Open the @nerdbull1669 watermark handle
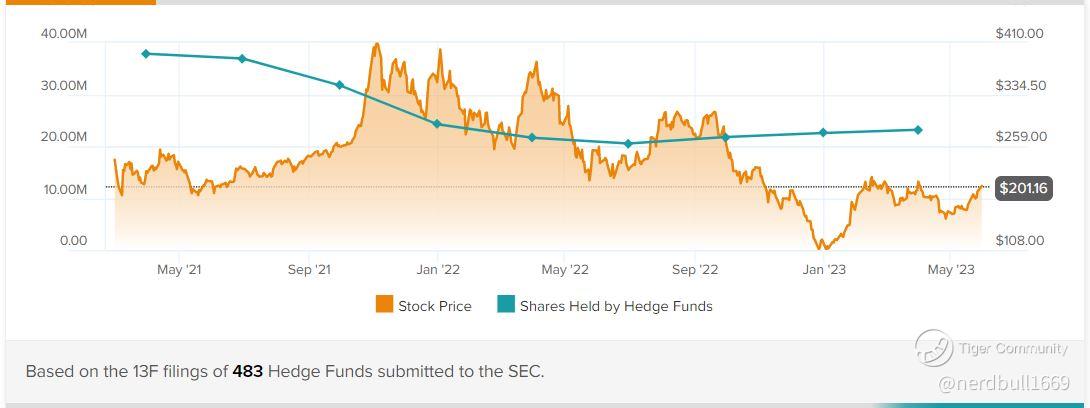This screenshot has width=1090, height=408. coord(1002,382)
